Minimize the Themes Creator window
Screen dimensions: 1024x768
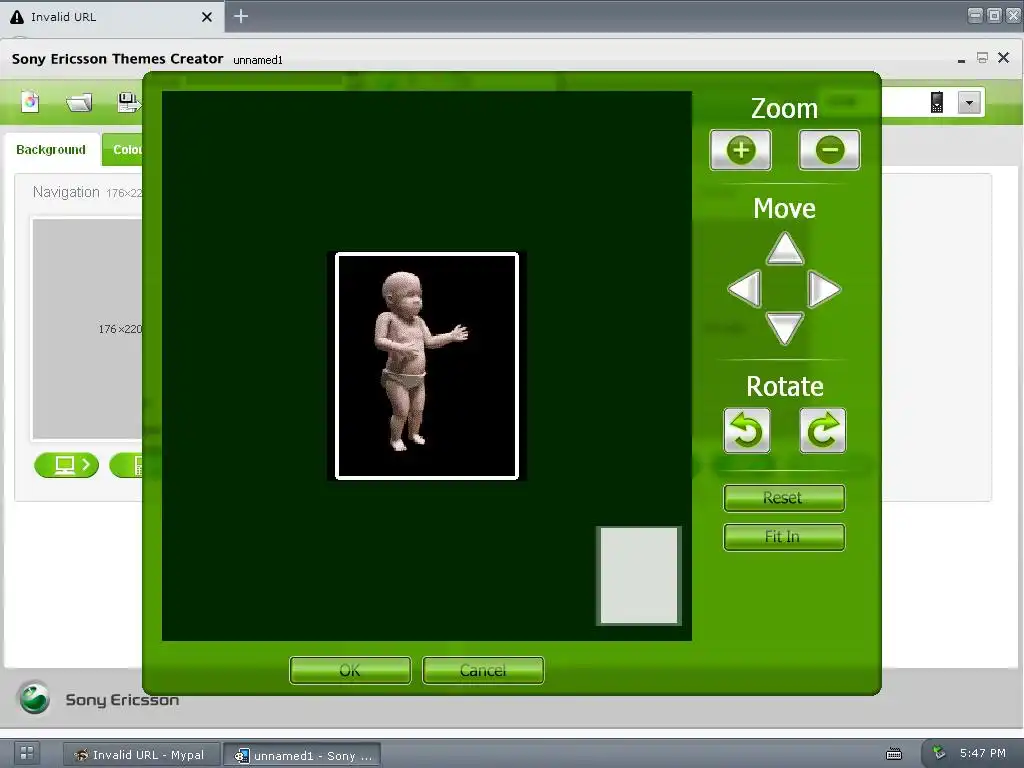point(961,60)
